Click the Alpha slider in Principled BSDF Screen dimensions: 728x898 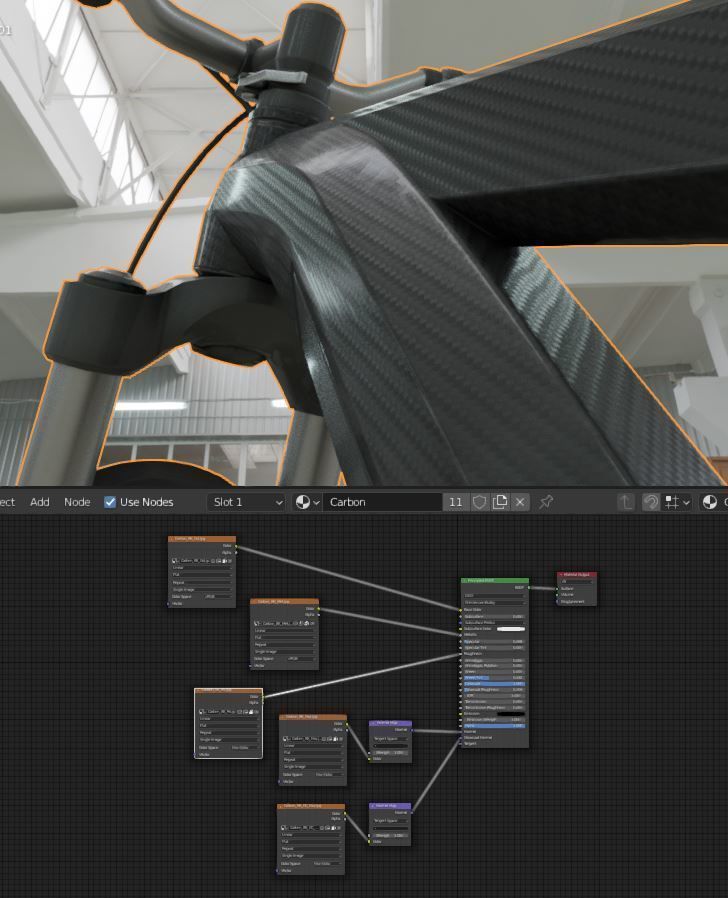coord(495,726)
